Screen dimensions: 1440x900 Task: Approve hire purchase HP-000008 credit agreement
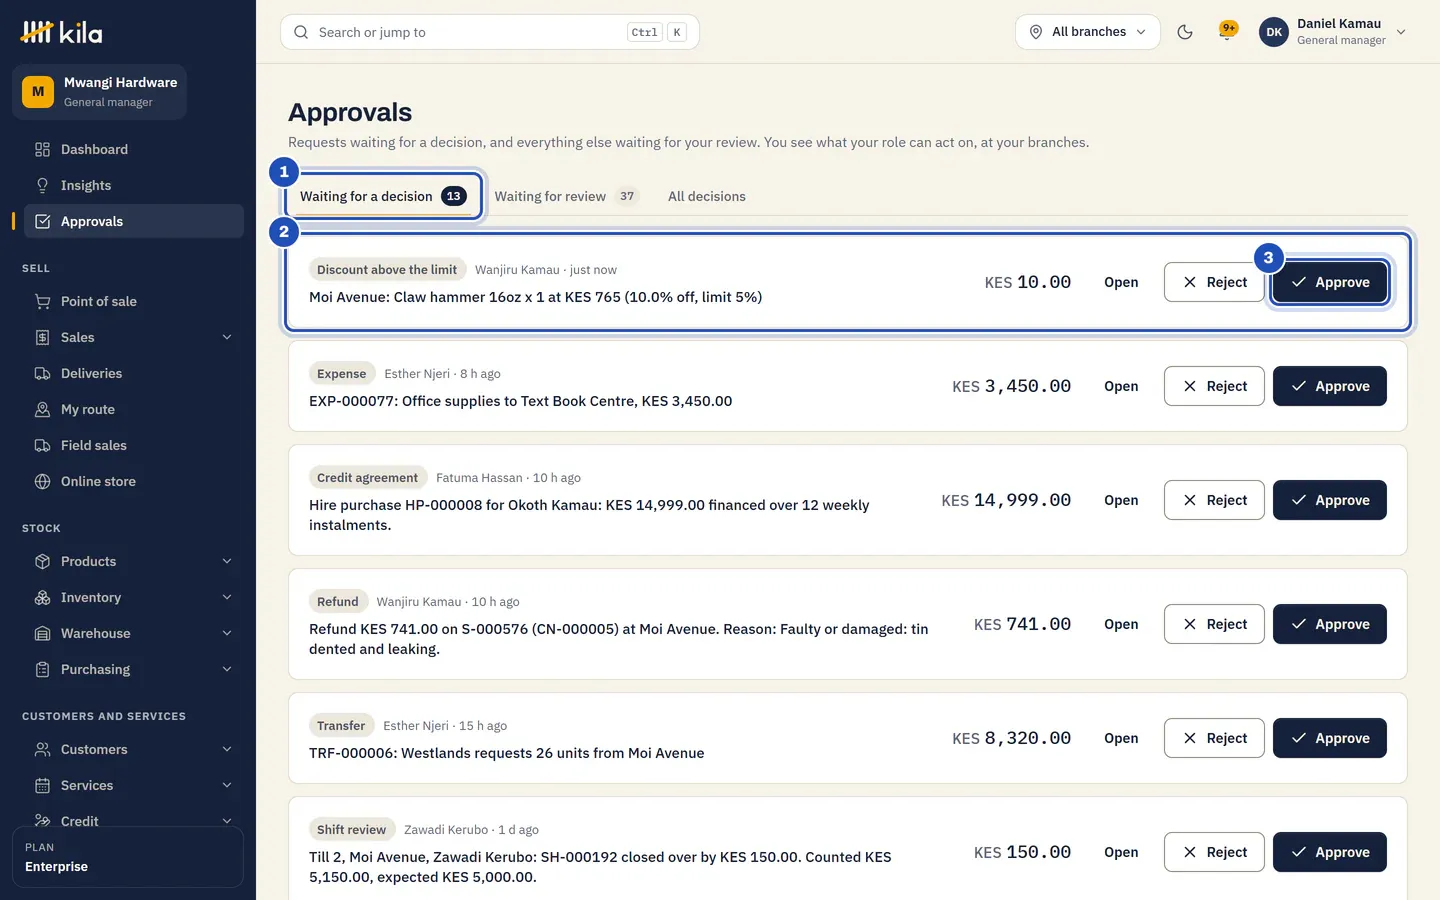point(1329,500)
